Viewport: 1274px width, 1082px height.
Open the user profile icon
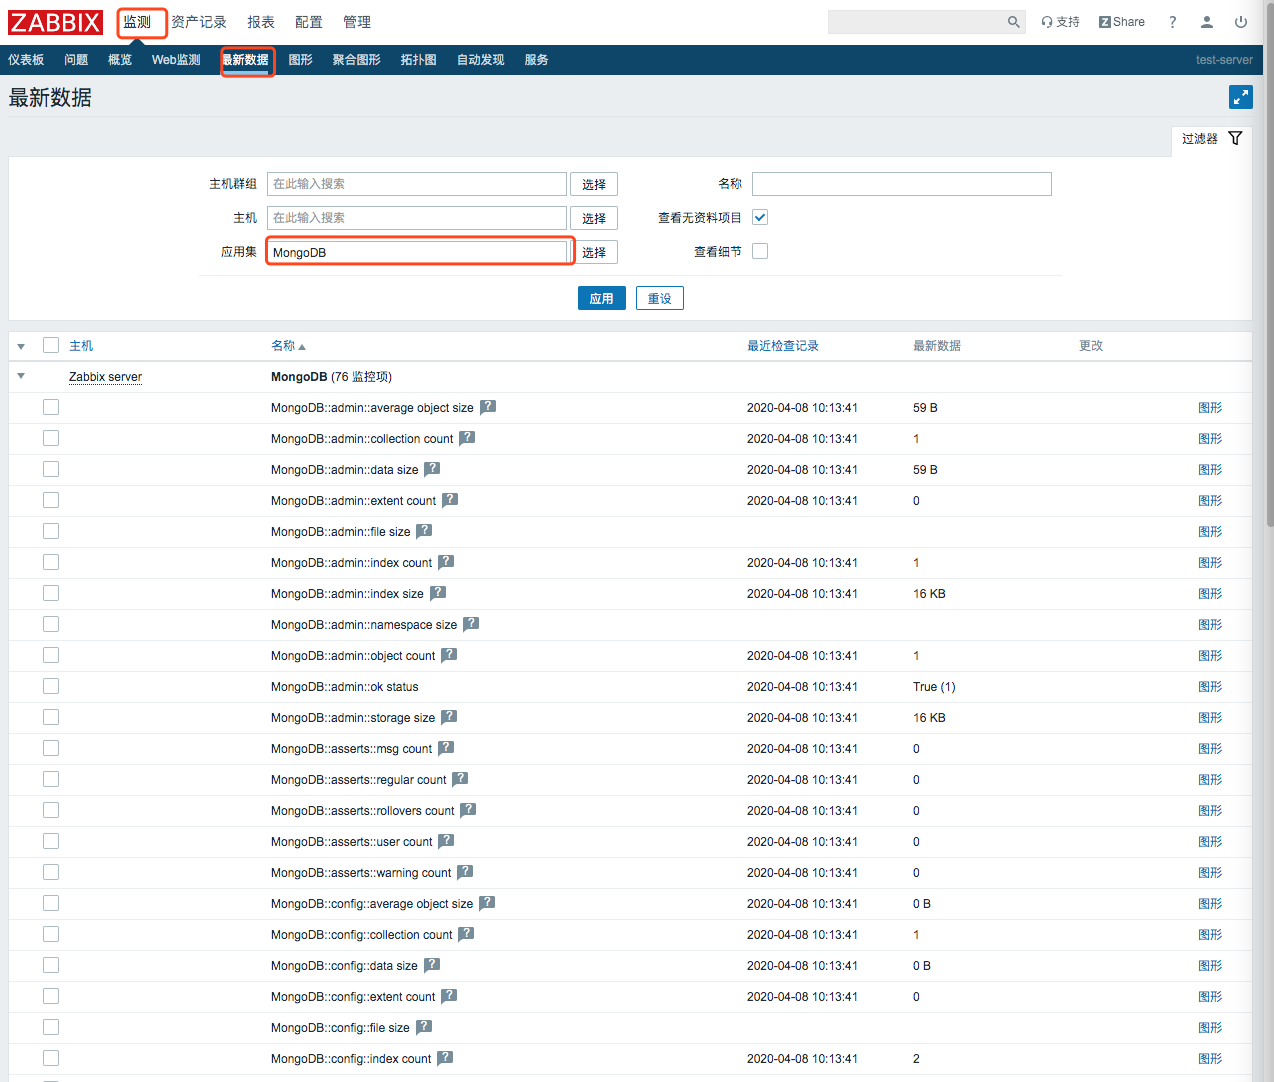(1206, 22)
